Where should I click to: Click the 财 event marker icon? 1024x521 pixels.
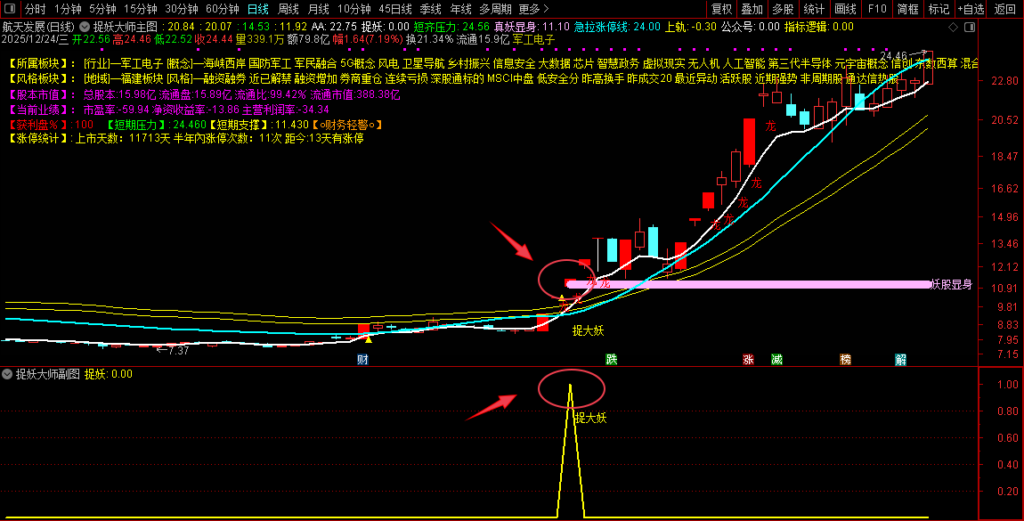tap(363, 359)
